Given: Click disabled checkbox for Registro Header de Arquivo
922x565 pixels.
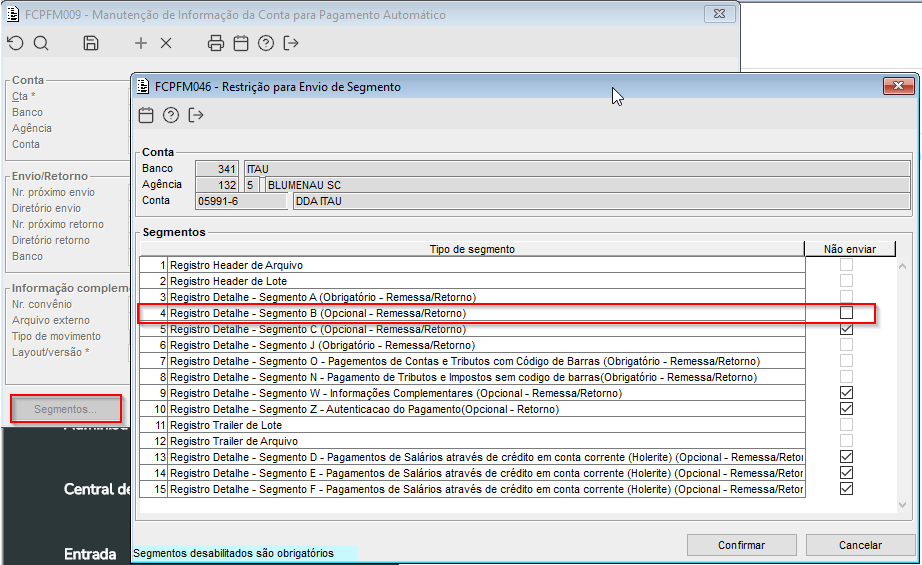Looking at the screenshot, I should [x=846, y=265].
